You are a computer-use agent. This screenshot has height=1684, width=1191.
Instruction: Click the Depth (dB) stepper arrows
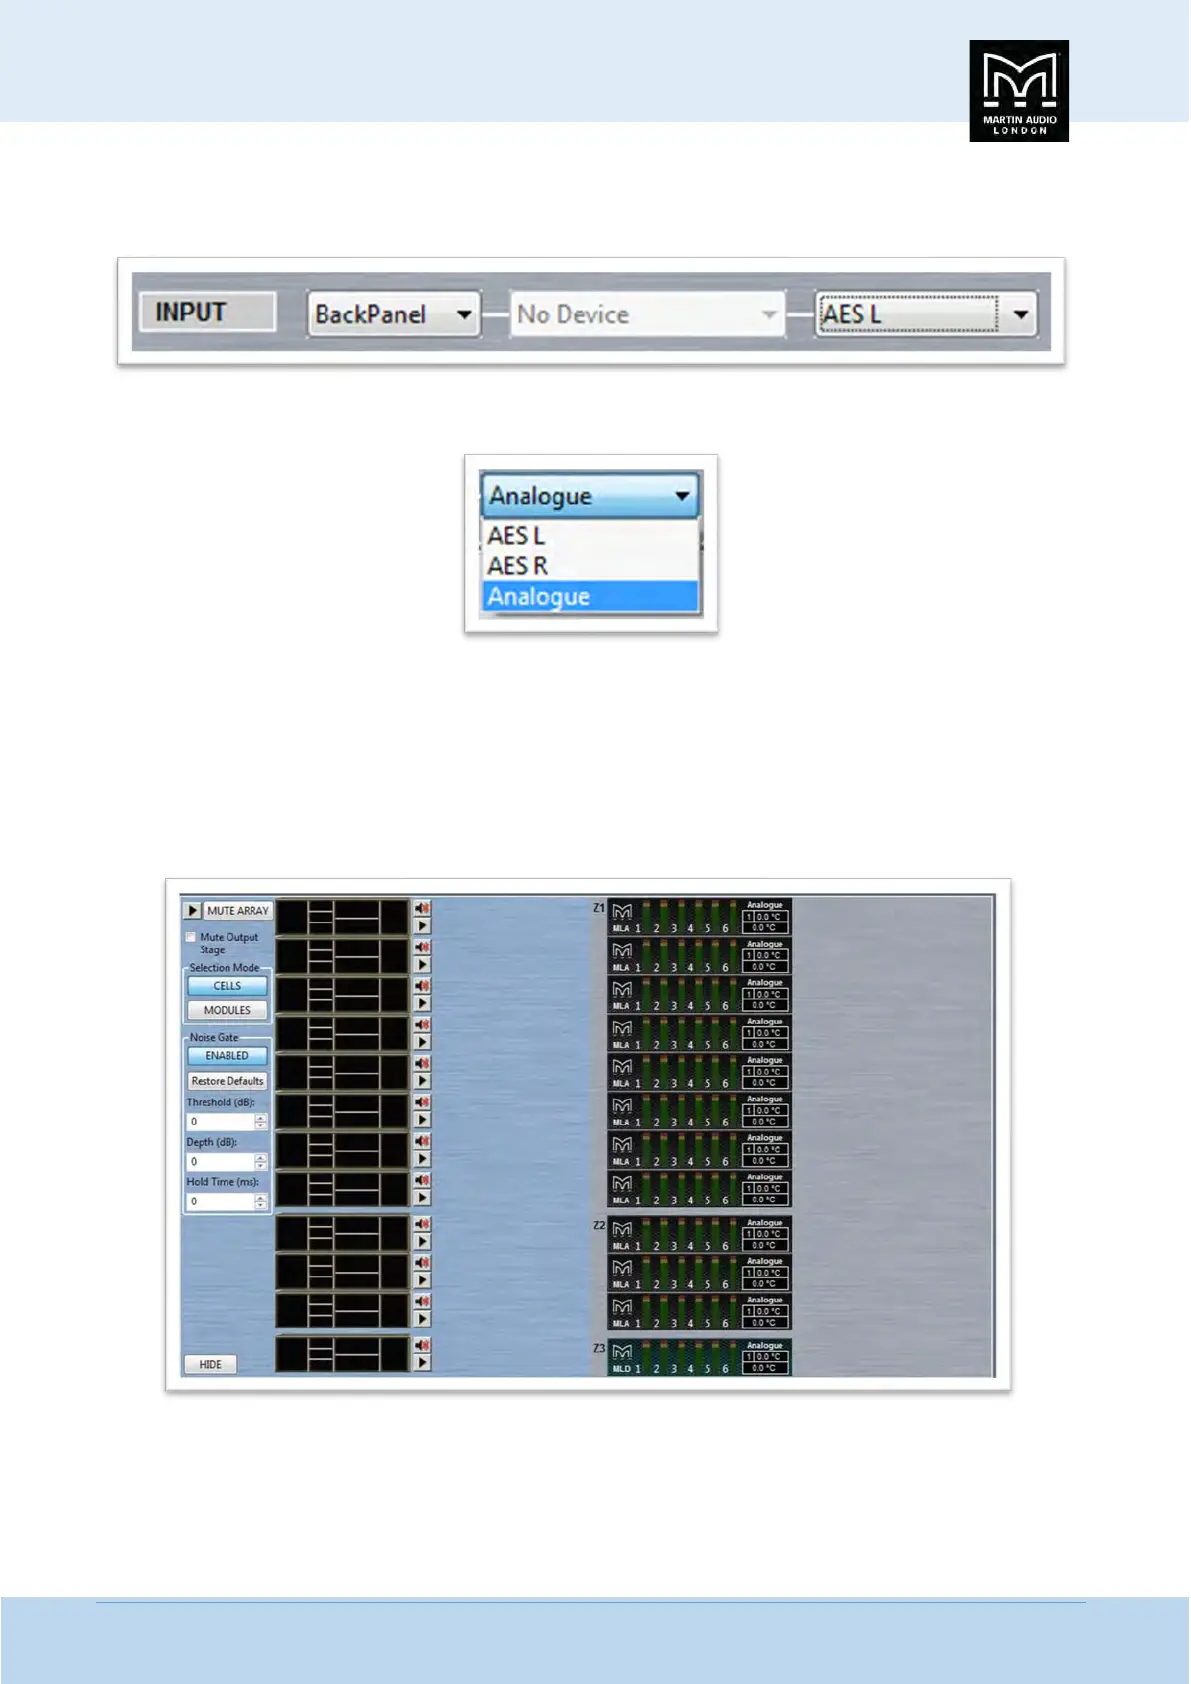click(261, 1162)
